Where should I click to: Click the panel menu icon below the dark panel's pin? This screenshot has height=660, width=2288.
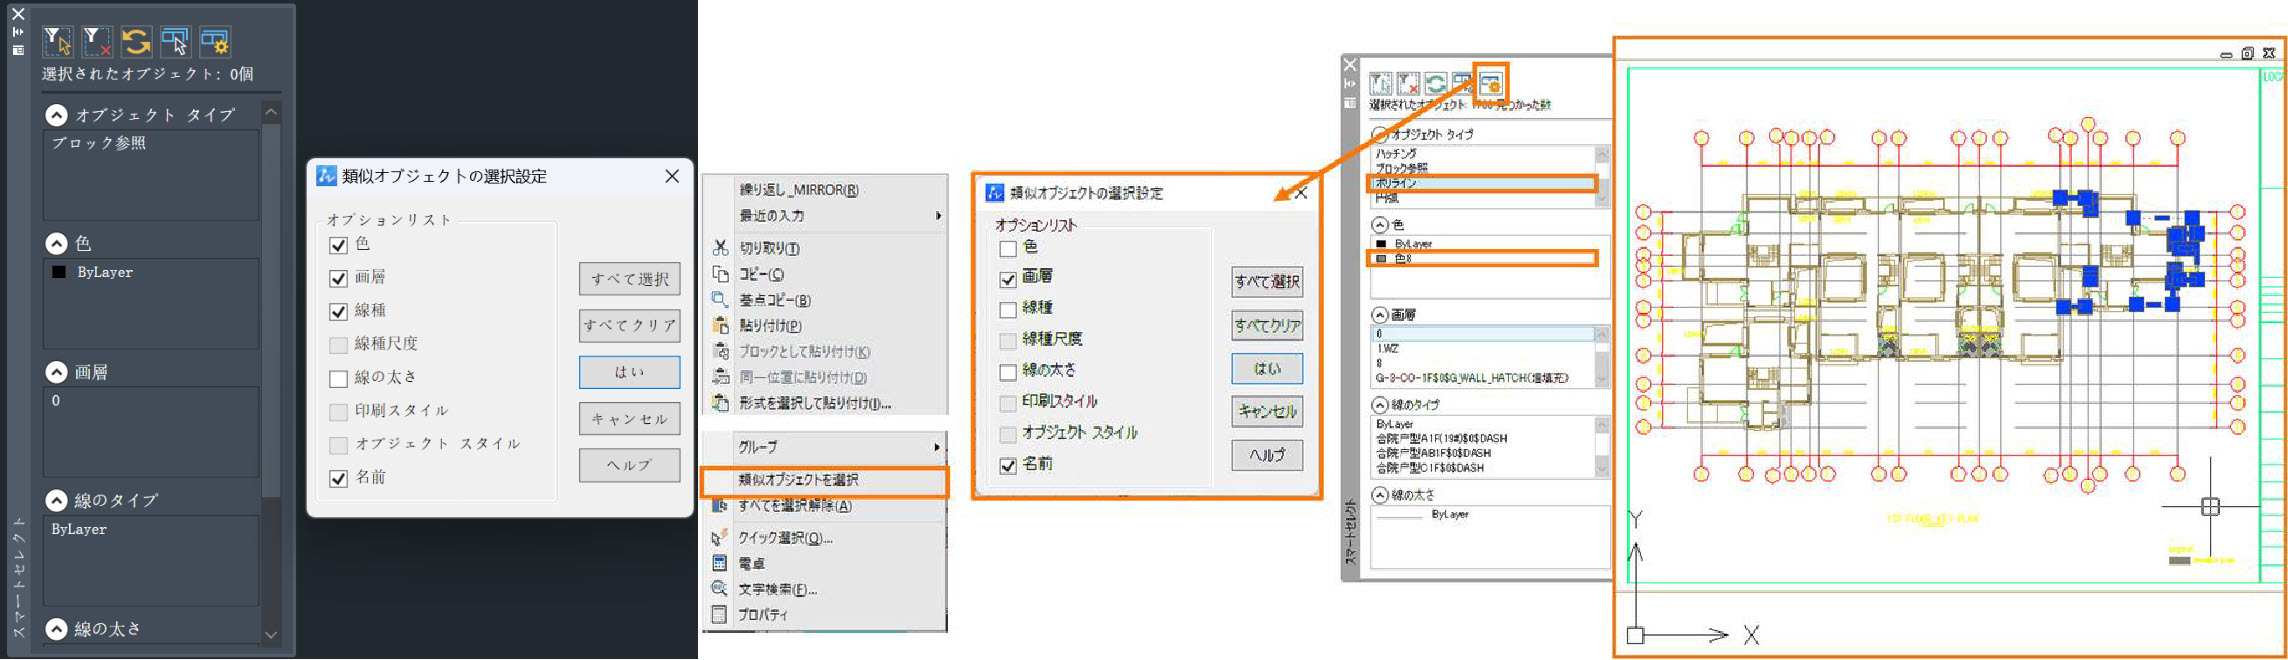pos(18,49)
